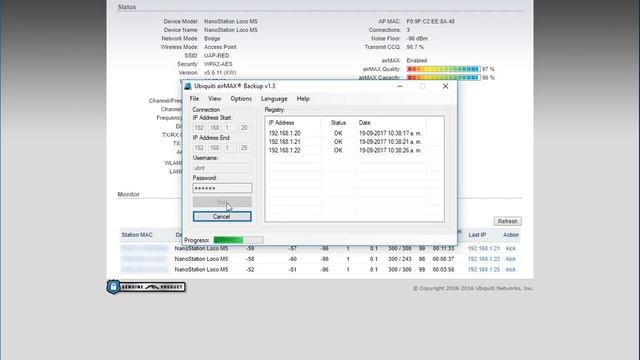
Task: Open the Help menu
Action: tap(303, 99)
